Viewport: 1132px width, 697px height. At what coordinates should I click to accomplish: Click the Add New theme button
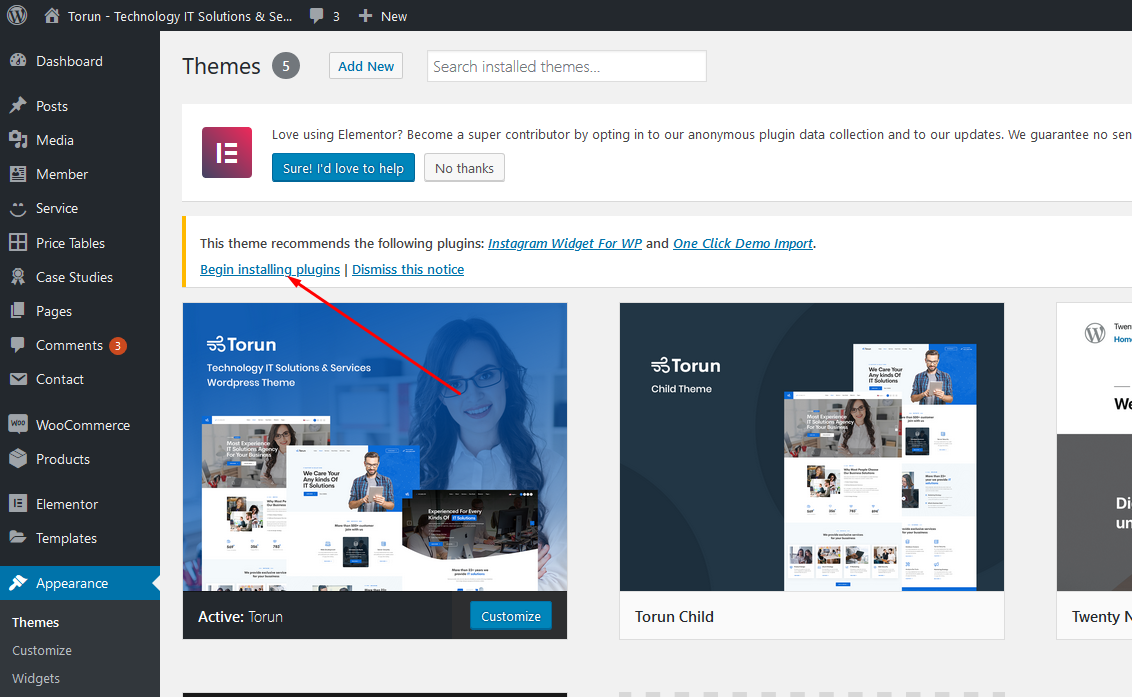tap(366, 66)
